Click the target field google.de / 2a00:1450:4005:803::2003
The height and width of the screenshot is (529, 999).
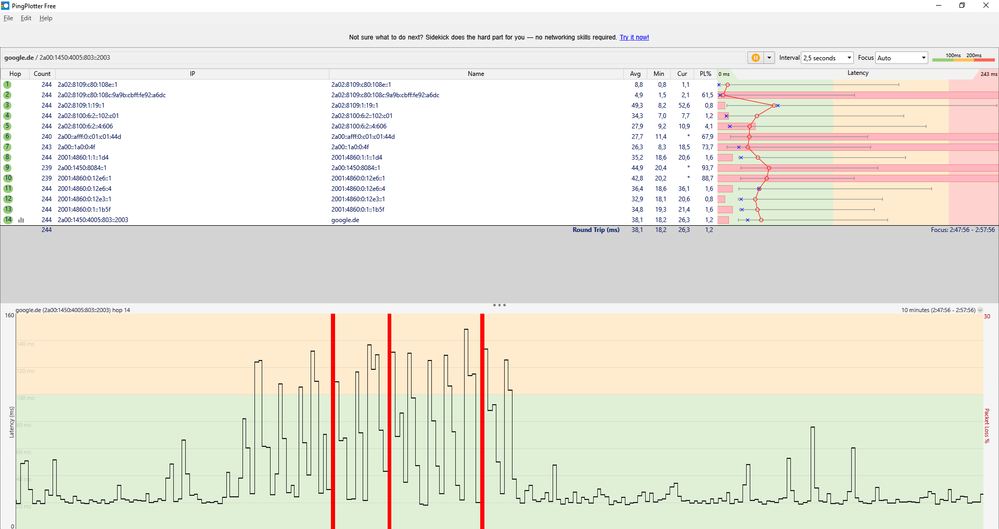click(x=57, y=57)
